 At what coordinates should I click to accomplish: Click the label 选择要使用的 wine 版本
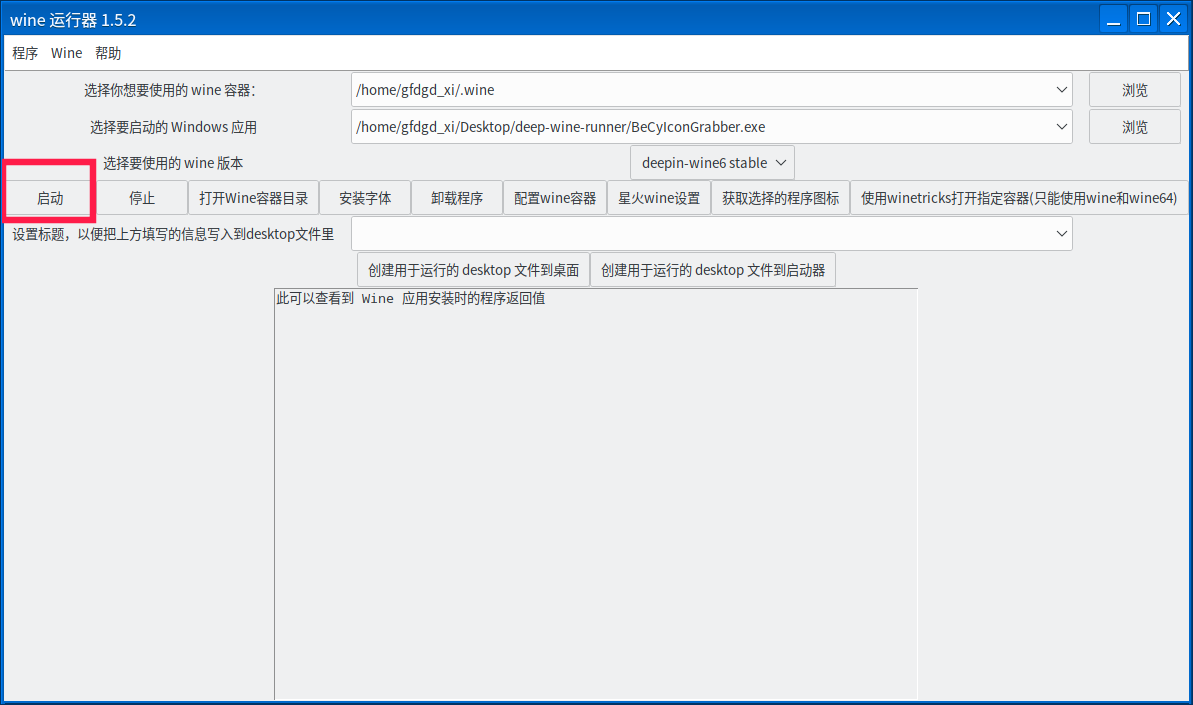pos(173,164)
